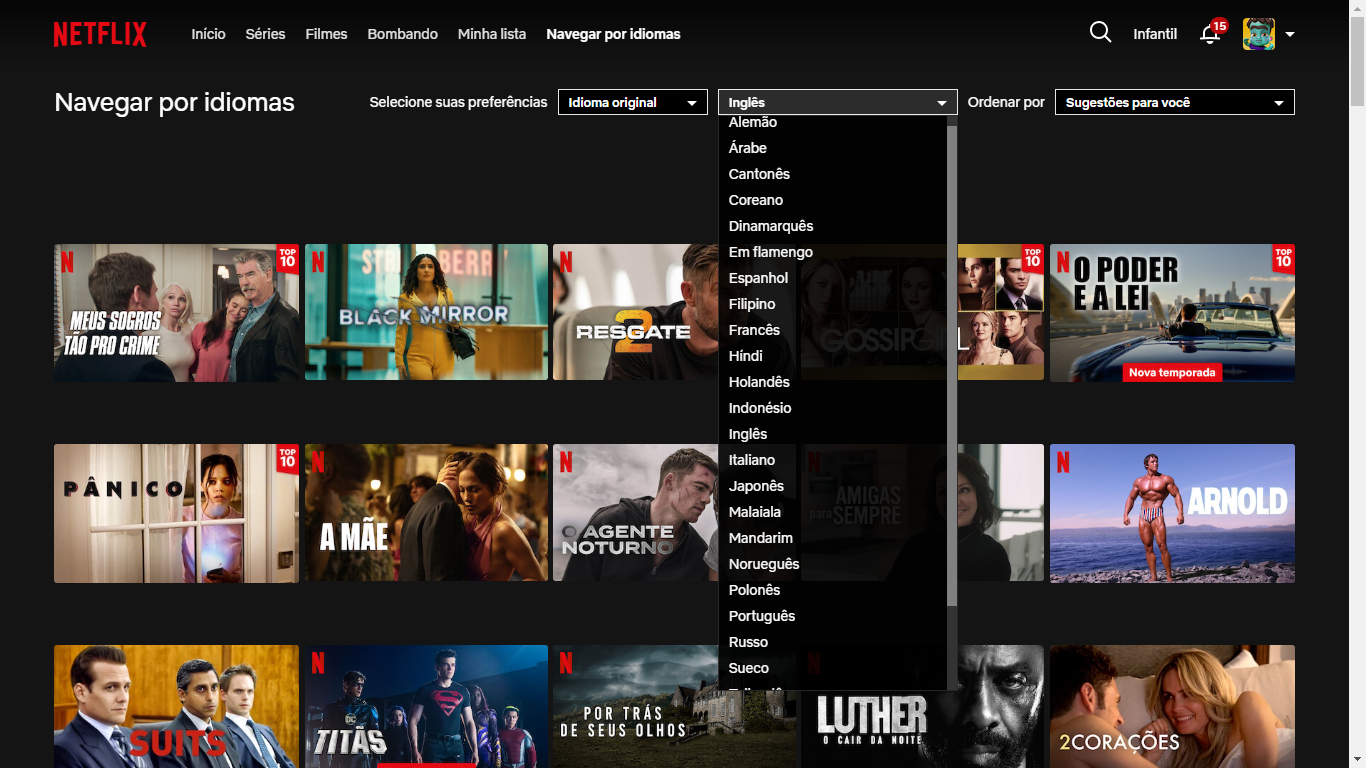1366x768 pixels.
Task: Select Espanhol from the language list
Action: pos(758,278)
